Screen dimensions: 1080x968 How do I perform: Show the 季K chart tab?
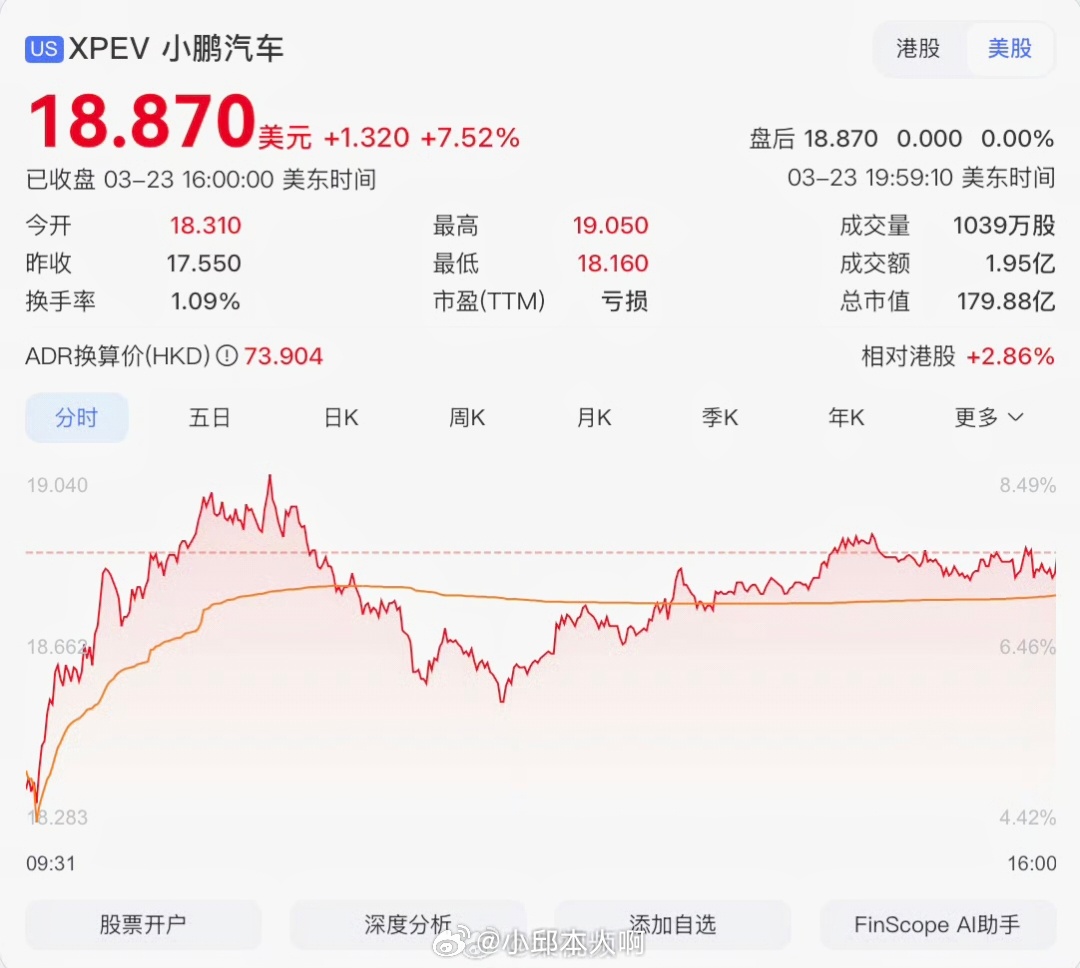[720, 418]
